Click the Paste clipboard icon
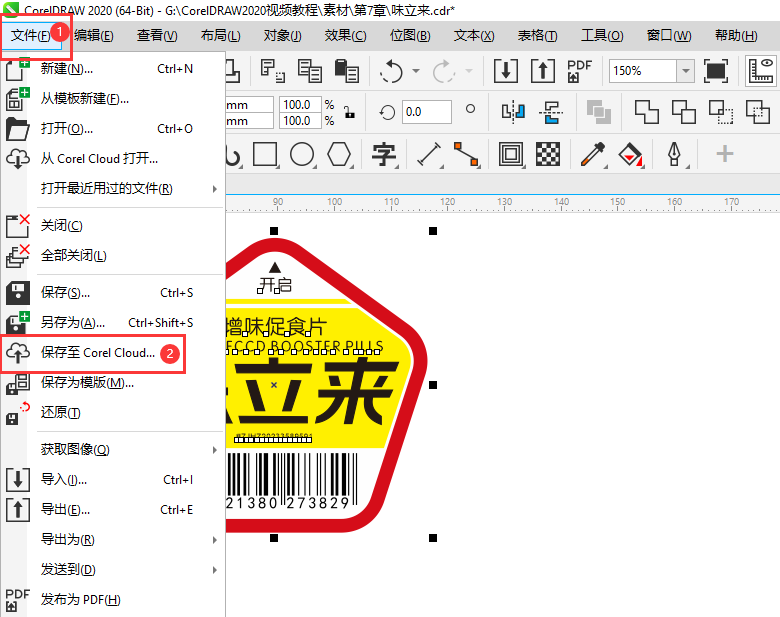780x617 pixels. click(347, 71)
